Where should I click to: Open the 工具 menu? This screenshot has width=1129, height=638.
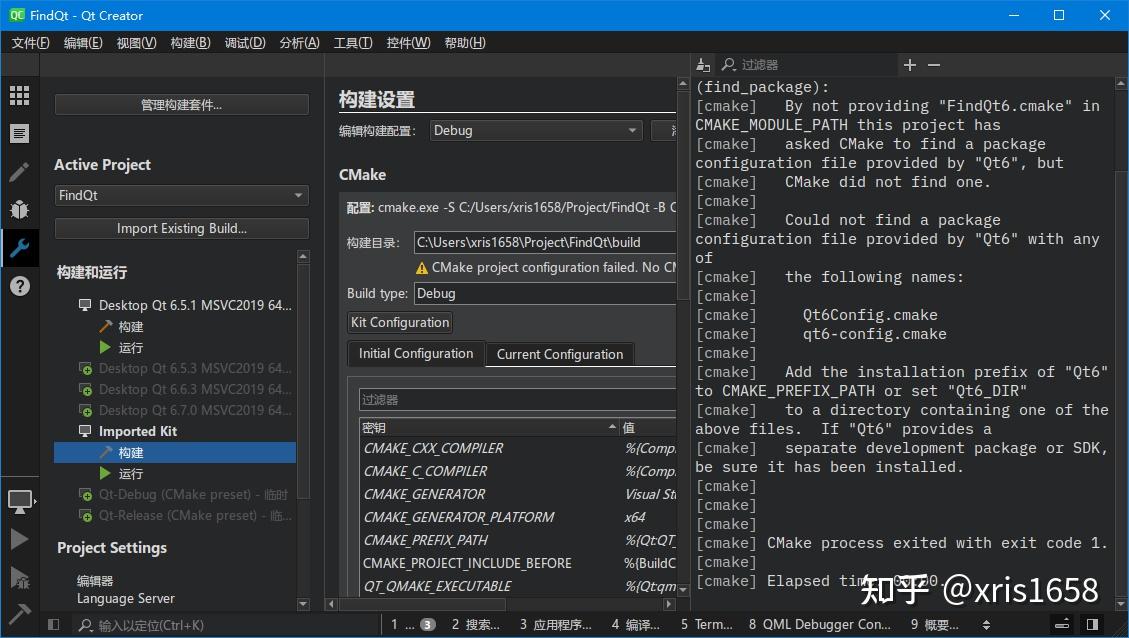point(352,42)
